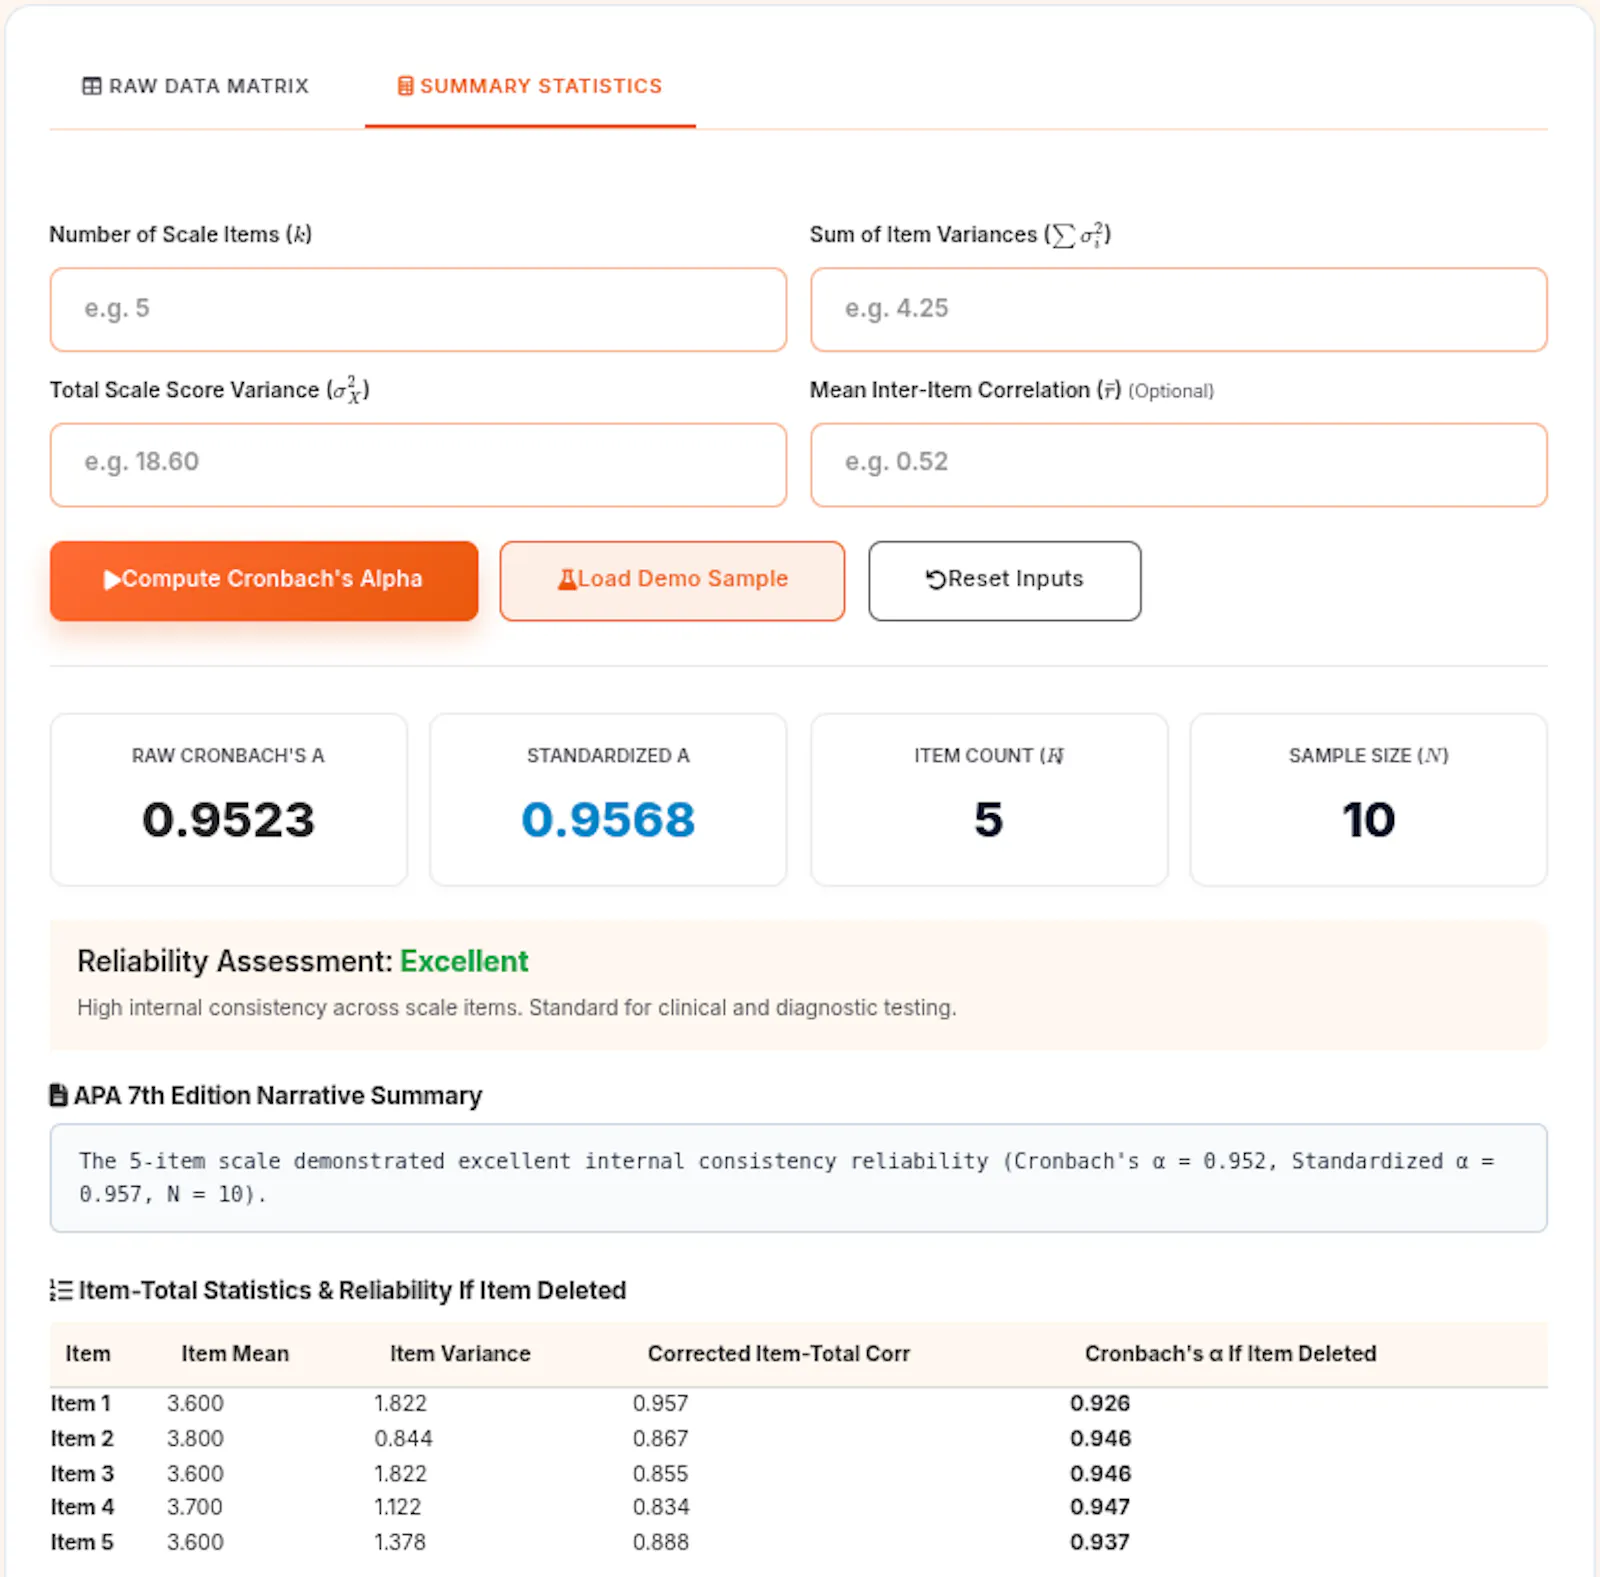Click Compute Cronbach's Alpha button

click(x=264, y=580)
